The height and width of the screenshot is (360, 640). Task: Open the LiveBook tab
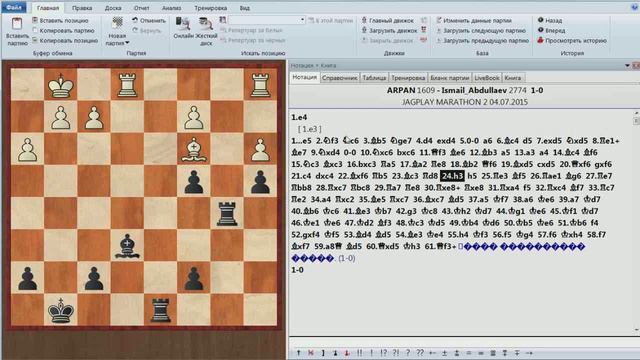487,78
